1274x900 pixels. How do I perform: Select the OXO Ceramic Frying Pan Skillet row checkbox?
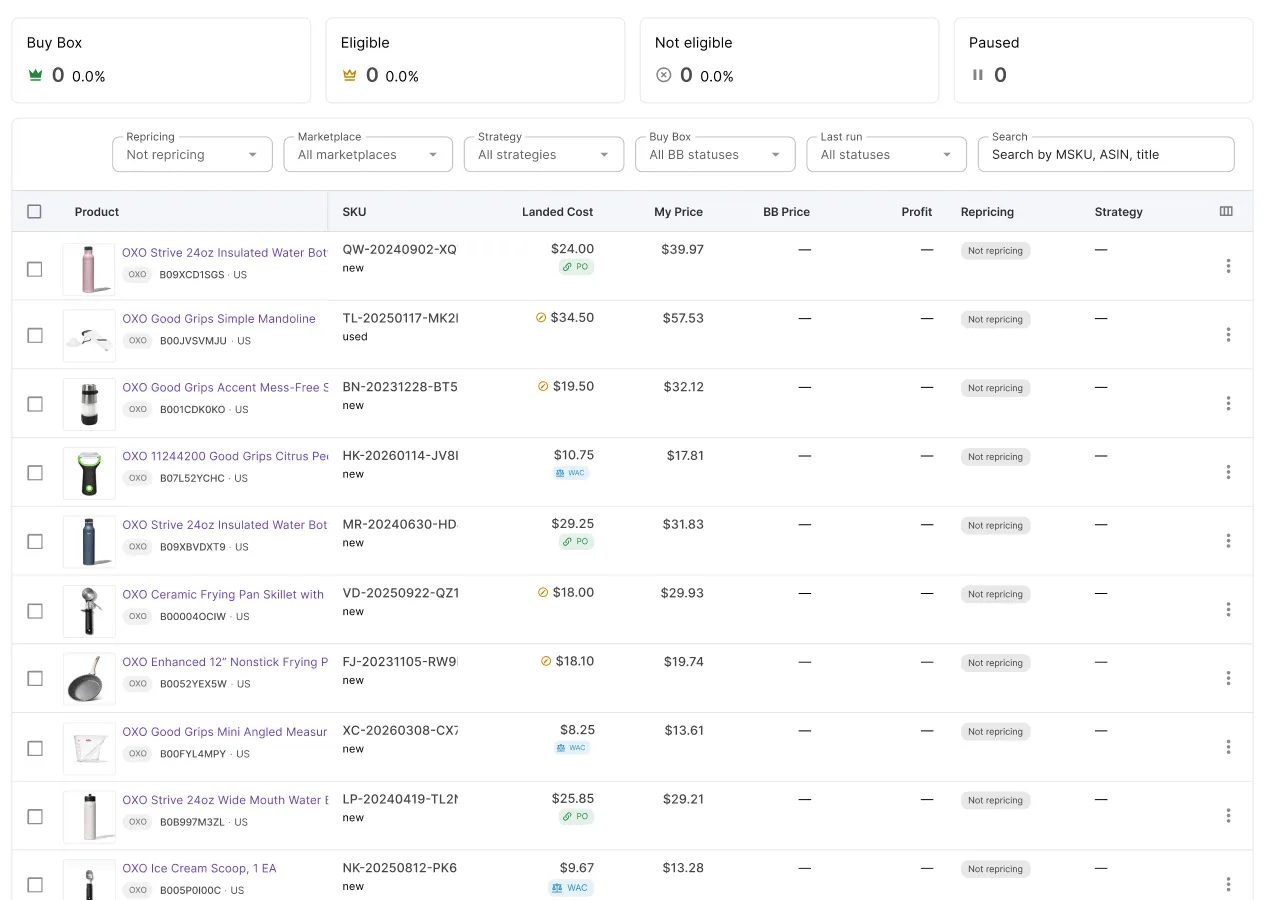point(34,610)
